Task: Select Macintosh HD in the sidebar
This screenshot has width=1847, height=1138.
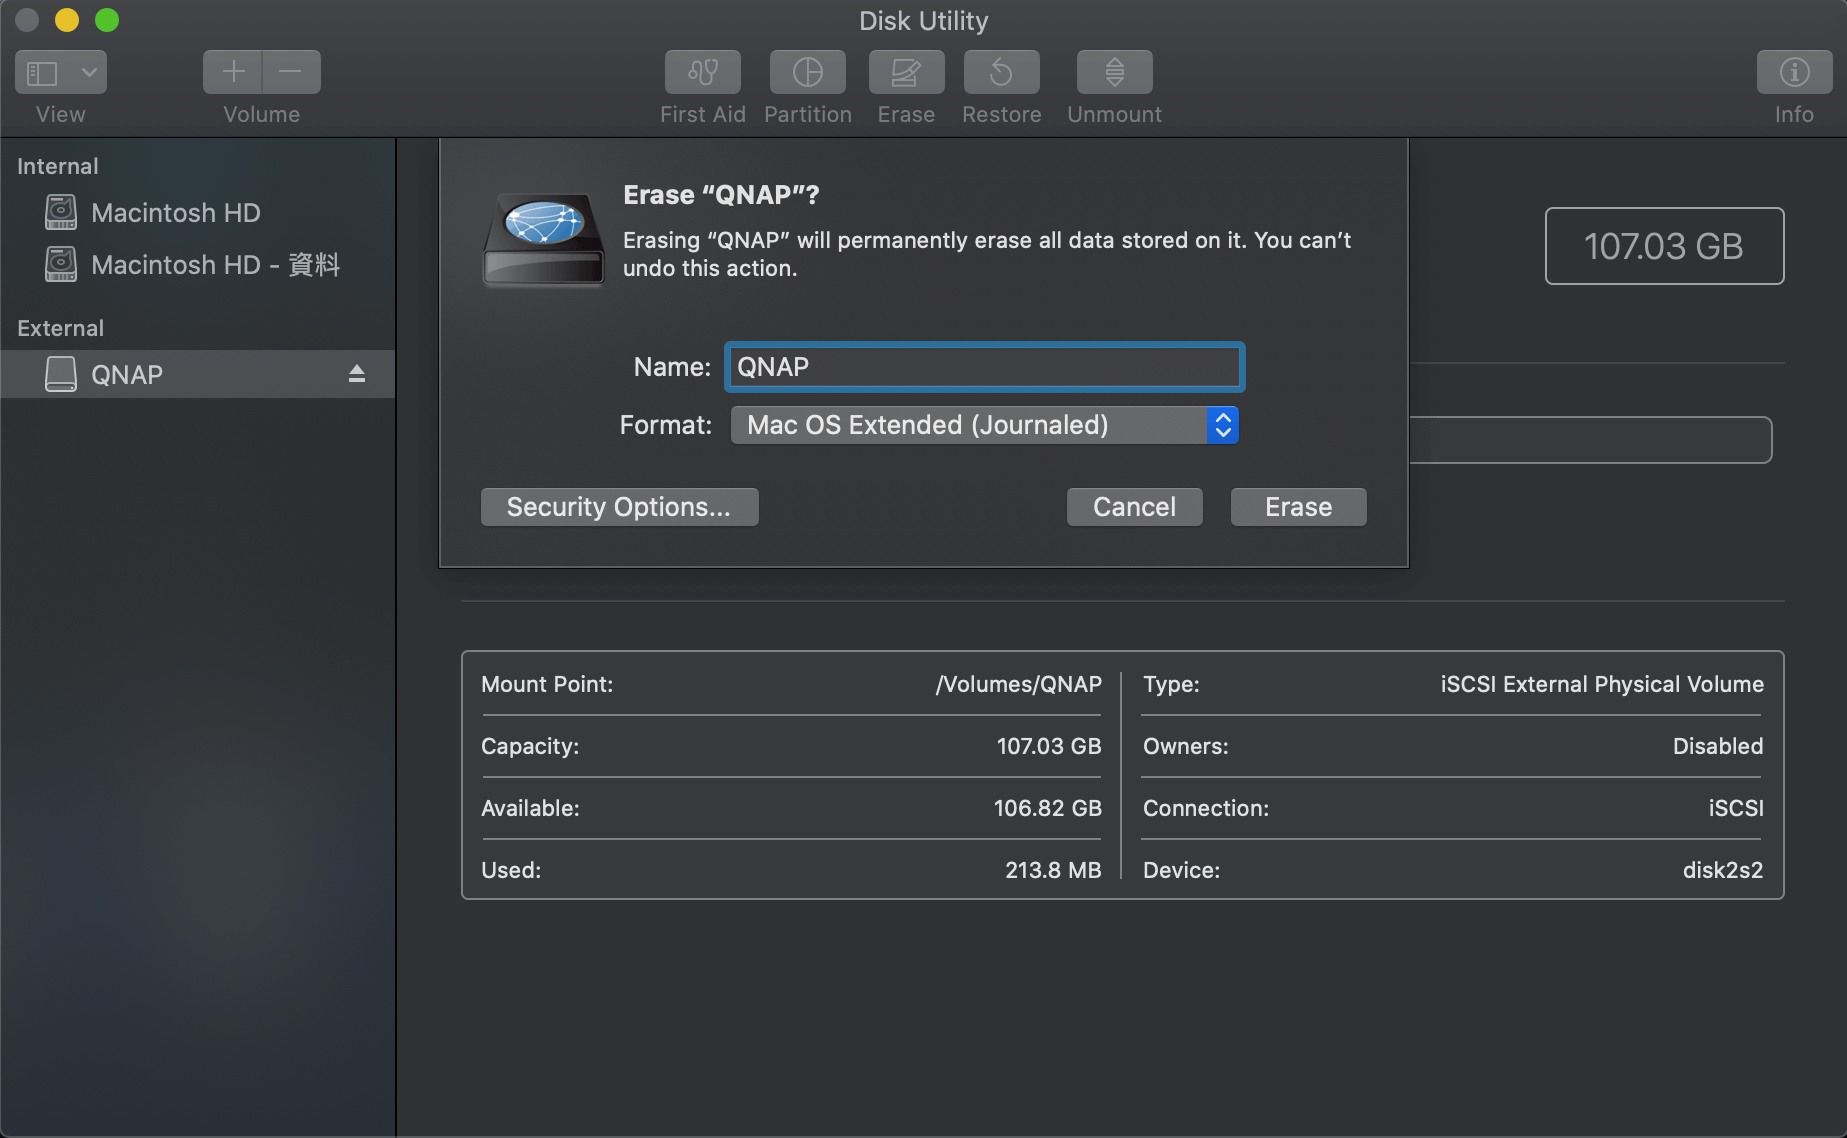Action: (198, 212)
